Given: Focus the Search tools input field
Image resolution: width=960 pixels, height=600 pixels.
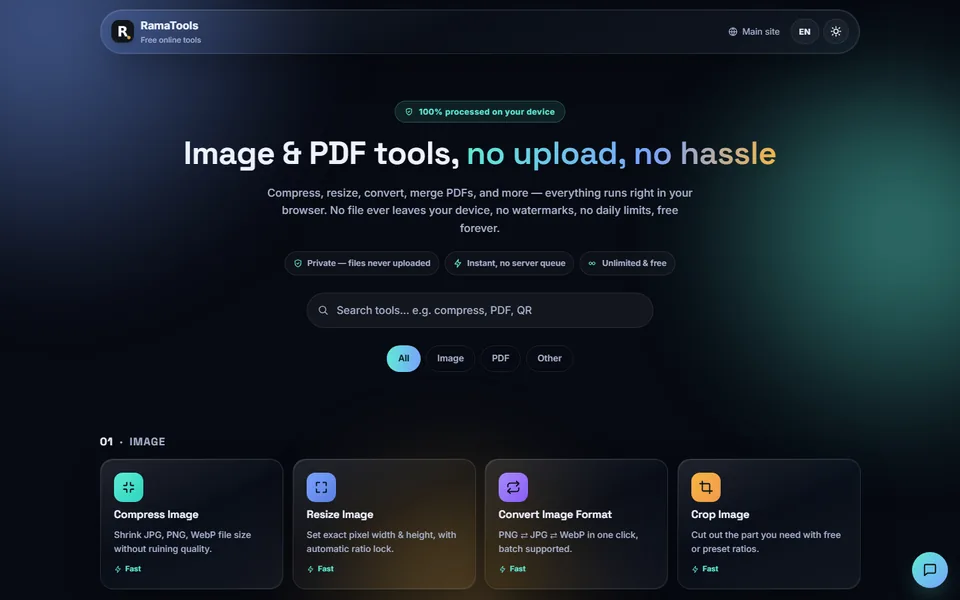Looking at the screenshot, I should (x=480, y=310).
